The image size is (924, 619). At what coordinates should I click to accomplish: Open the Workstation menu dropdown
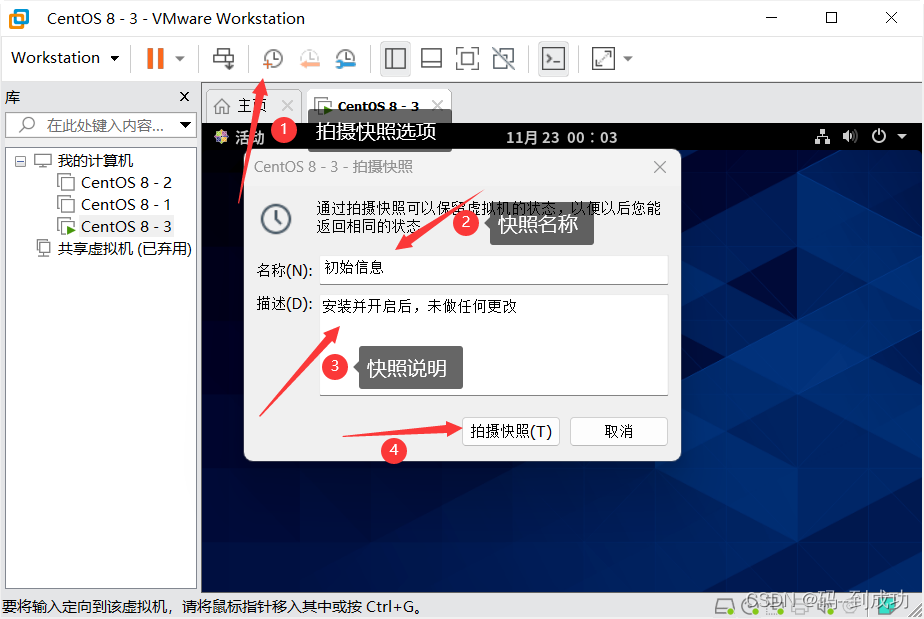(x=65, y=58)
